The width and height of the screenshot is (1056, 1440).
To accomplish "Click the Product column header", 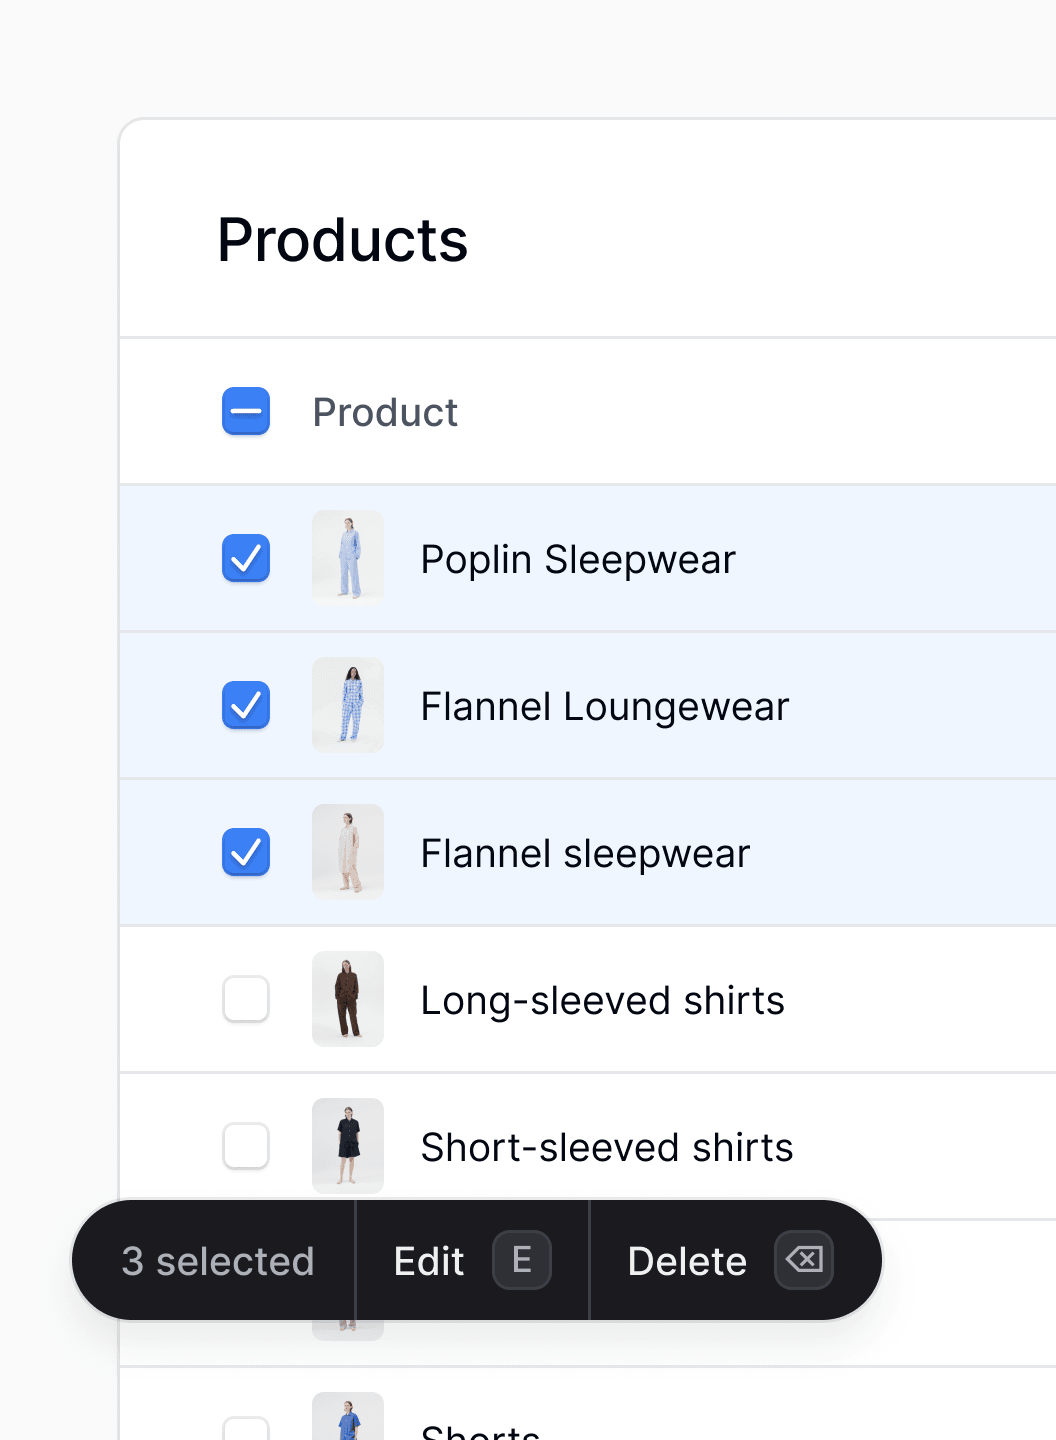I will (385, 412).
